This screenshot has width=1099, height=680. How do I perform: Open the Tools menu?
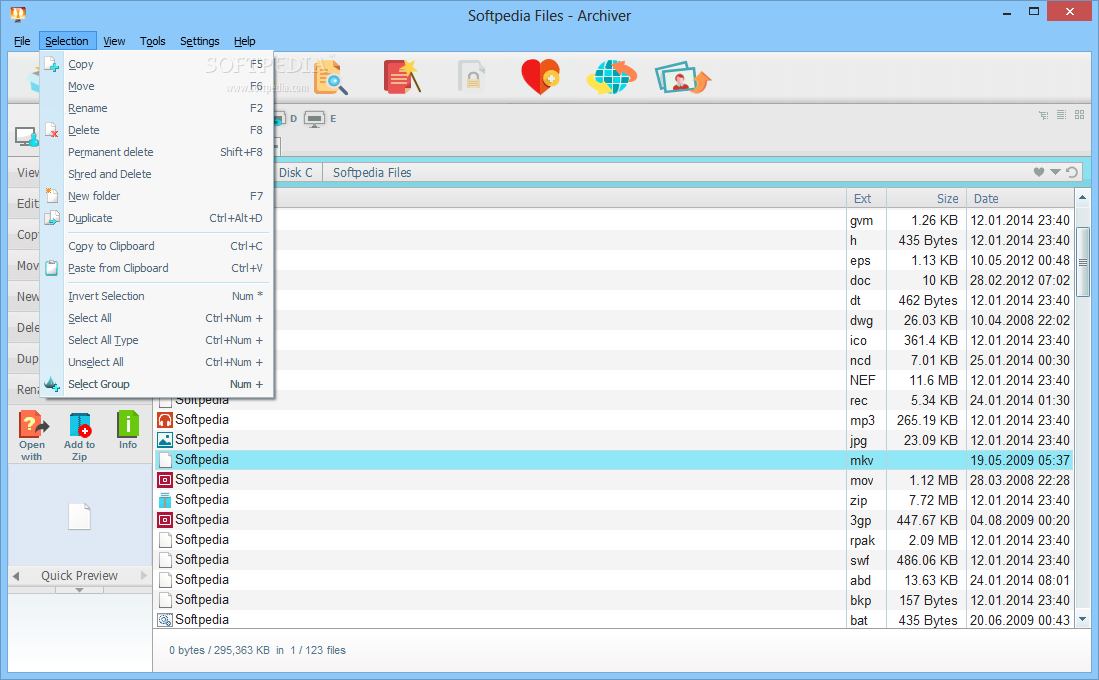coord(153,41)
